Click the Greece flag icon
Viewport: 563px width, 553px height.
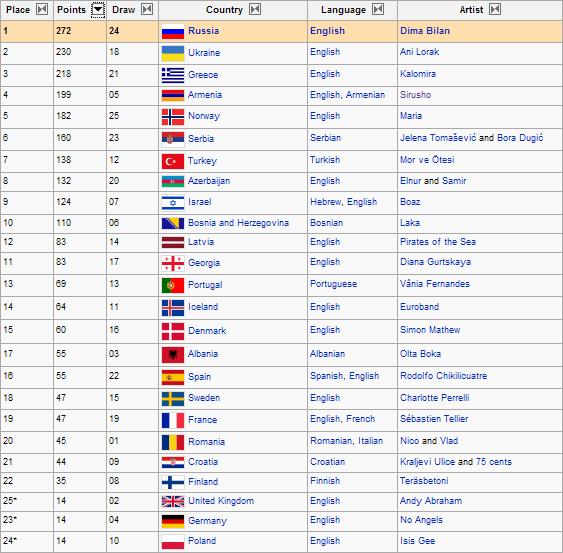click(173, 75)
